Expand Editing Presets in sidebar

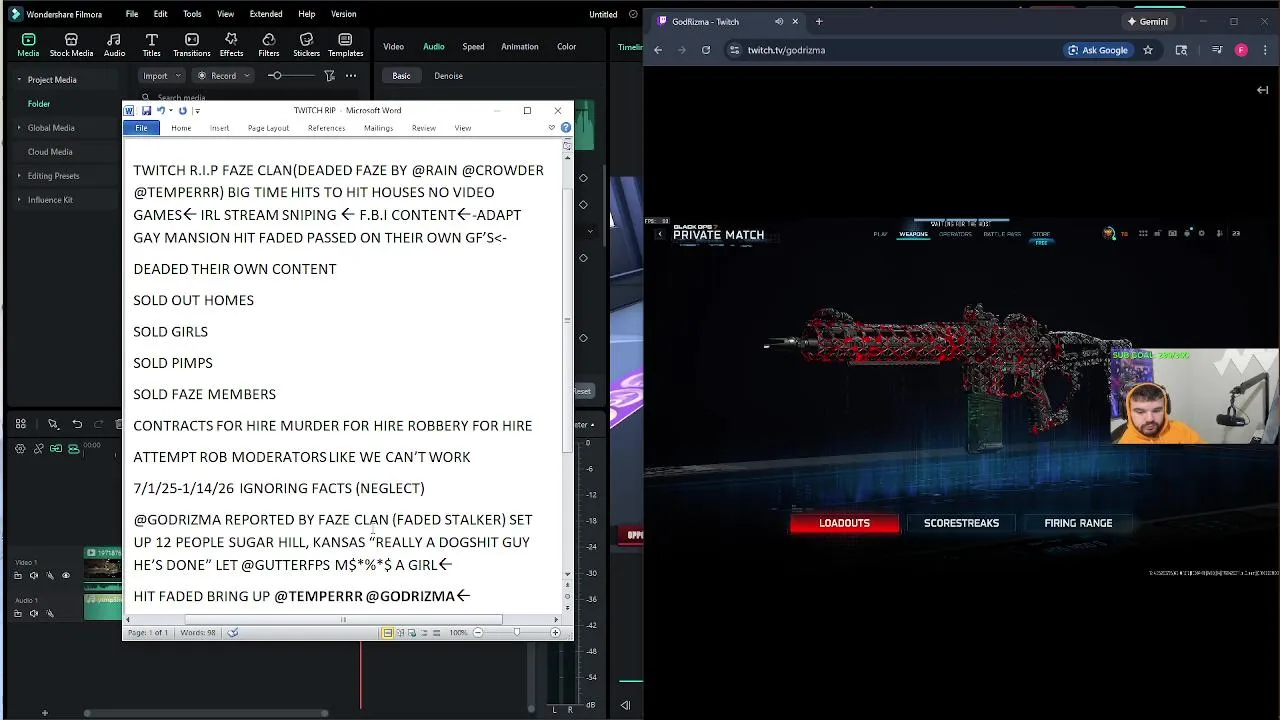point(19,175)
